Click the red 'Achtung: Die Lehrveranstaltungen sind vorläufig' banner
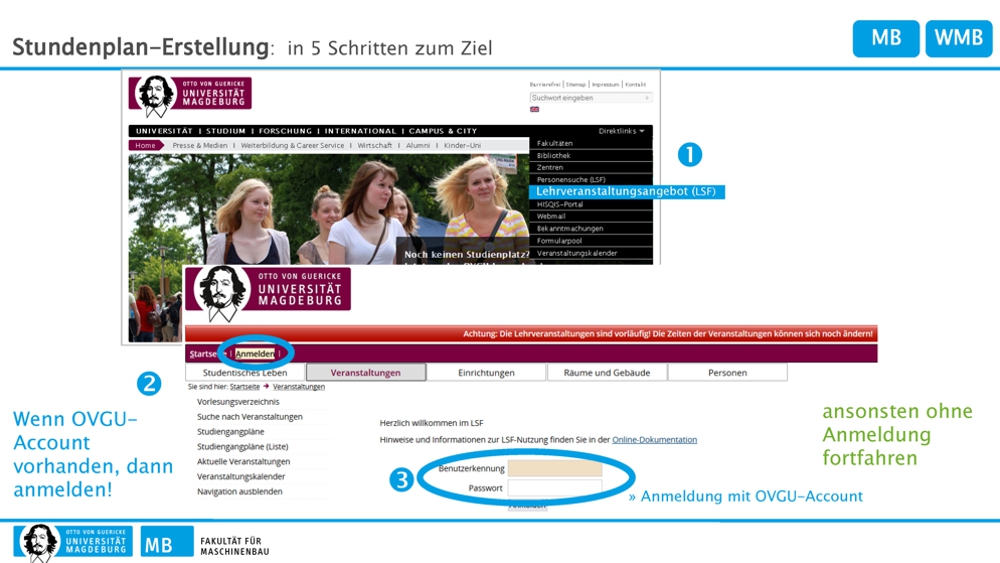Viewport: 1000px width, 563px height. point(531,333)
